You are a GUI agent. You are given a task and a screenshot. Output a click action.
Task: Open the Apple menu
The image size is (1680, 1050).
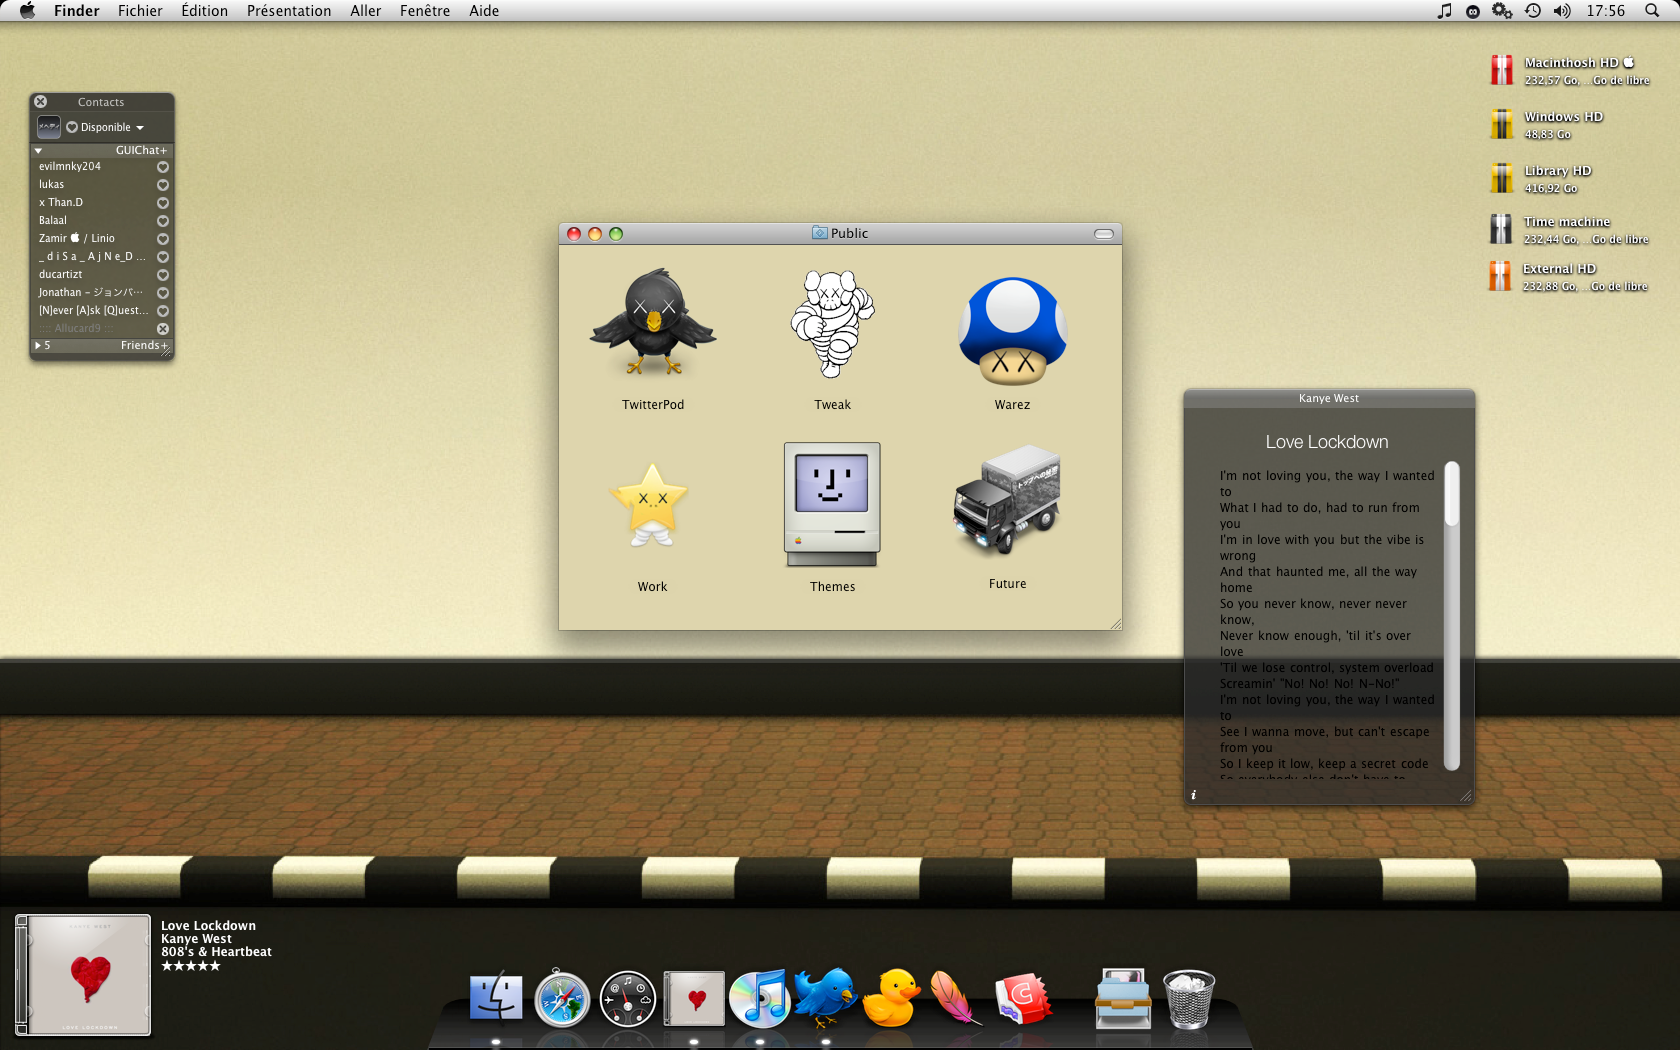click(27, 10)
